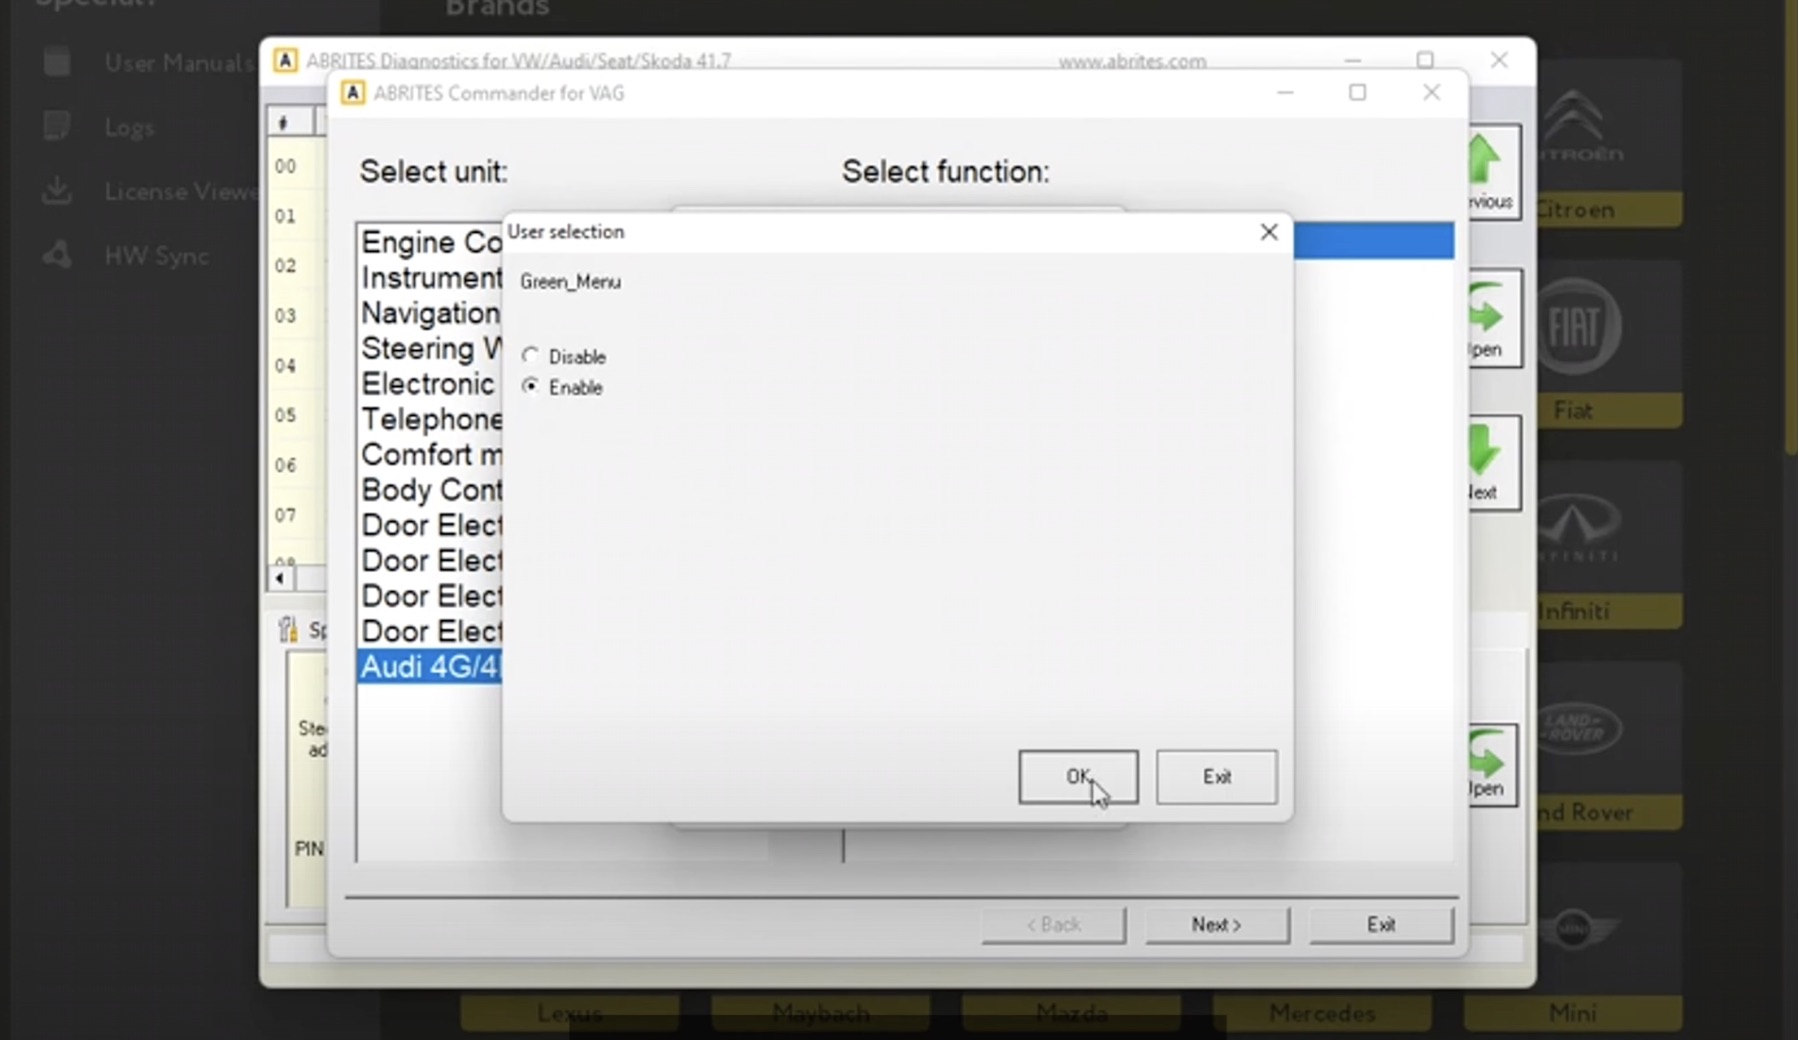Viewport: 1798px width, 1040px height.
Task: Click the Lexus brand label
Action: pyautogui.click(x=569, y=1013)
